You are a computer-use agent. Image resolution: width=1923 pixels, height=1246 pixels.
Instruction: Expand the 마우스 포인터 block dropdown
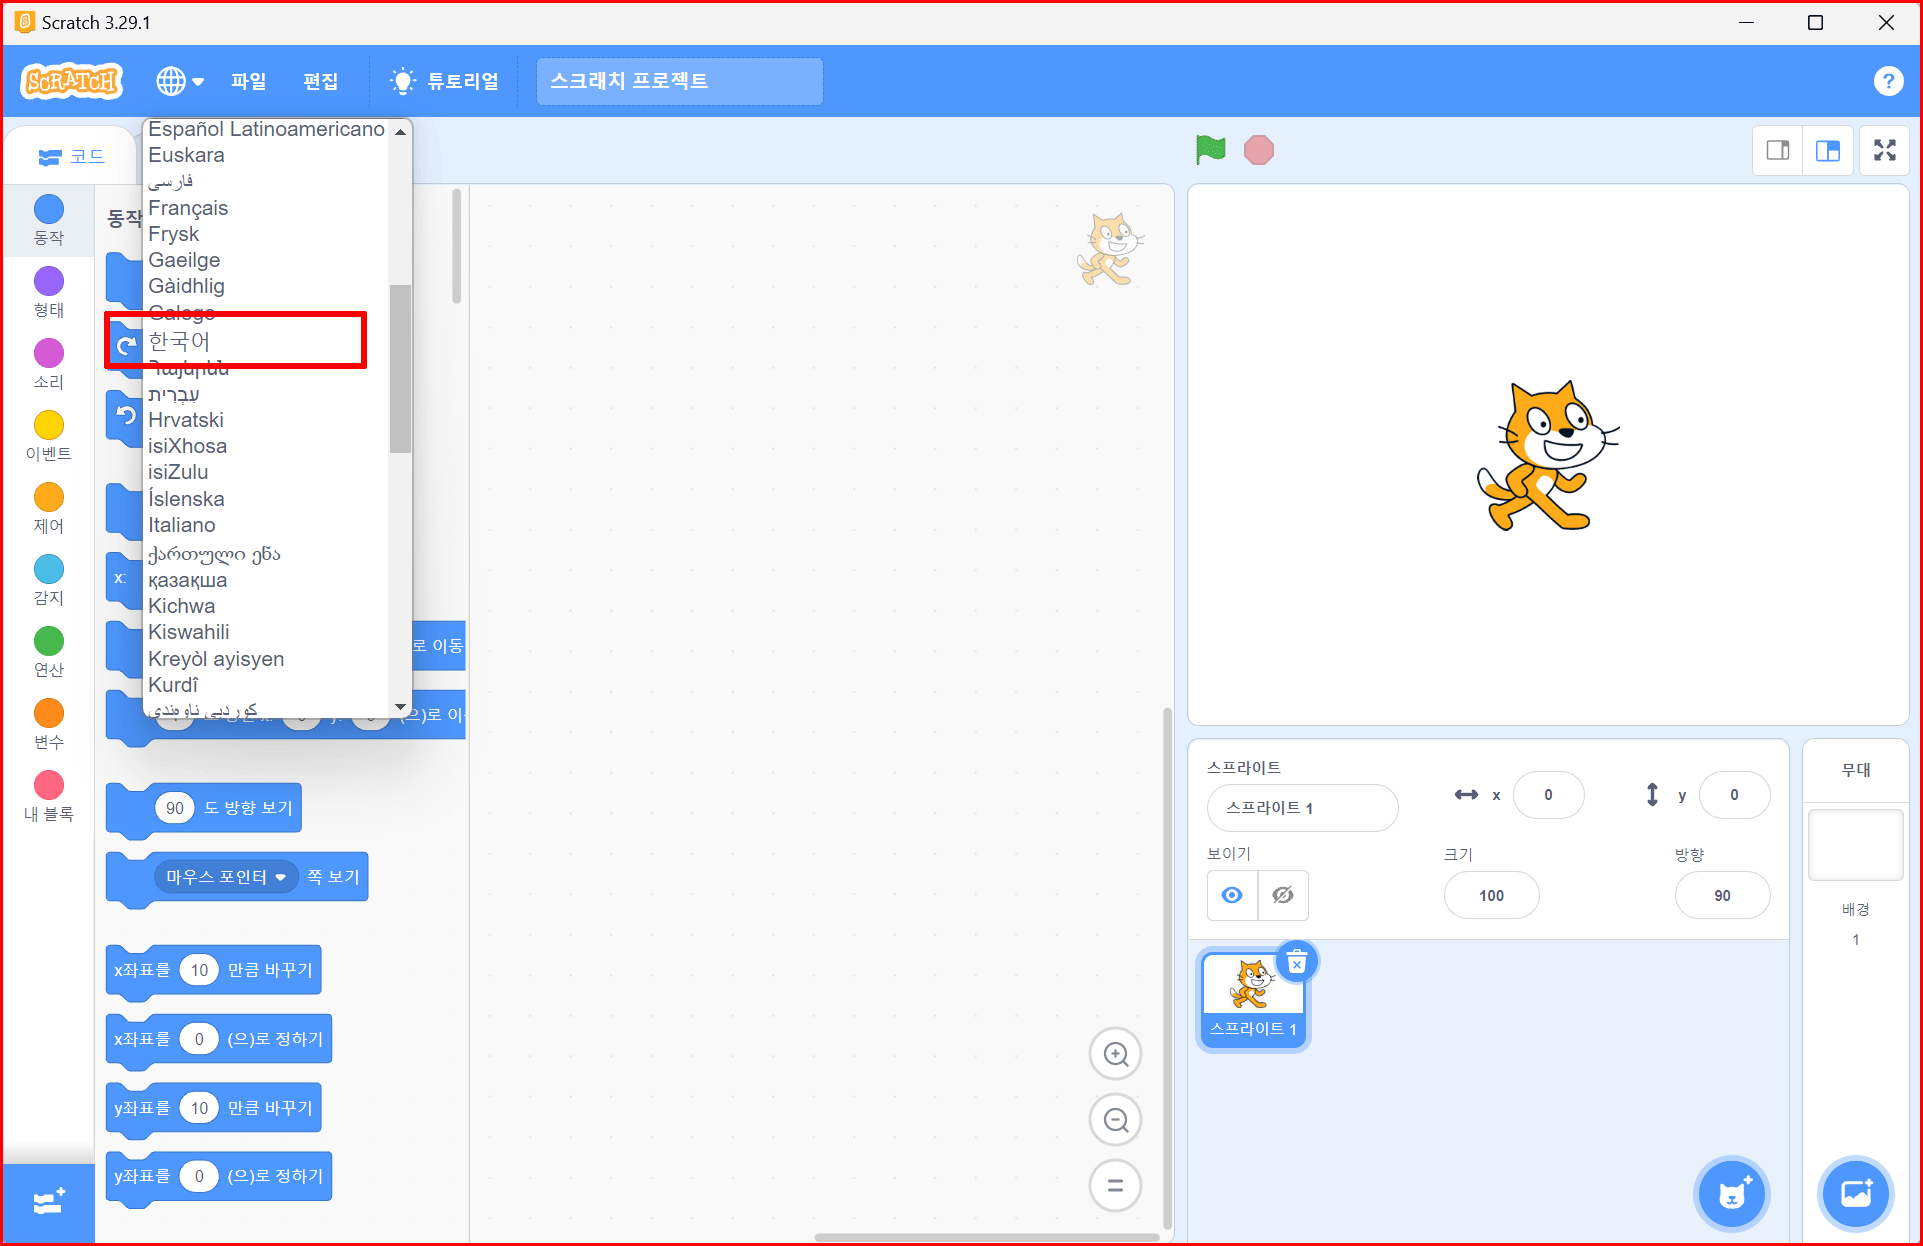coord(281,877)
